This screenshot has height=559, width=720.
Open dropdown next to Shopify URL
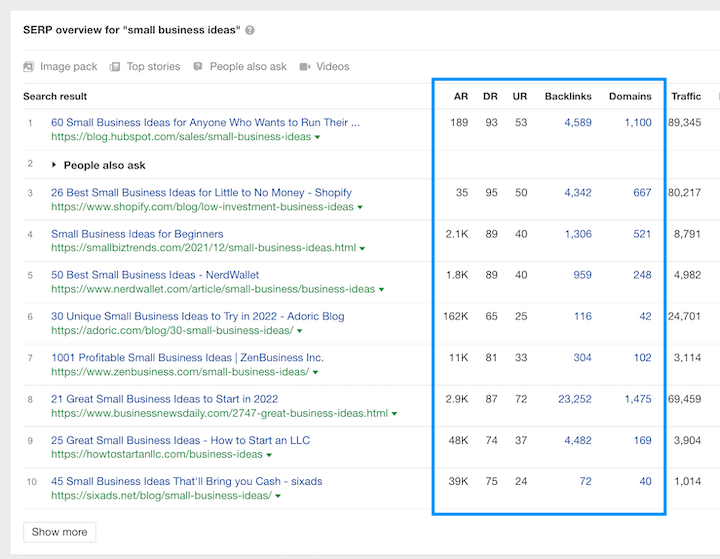tap(359, 208)
